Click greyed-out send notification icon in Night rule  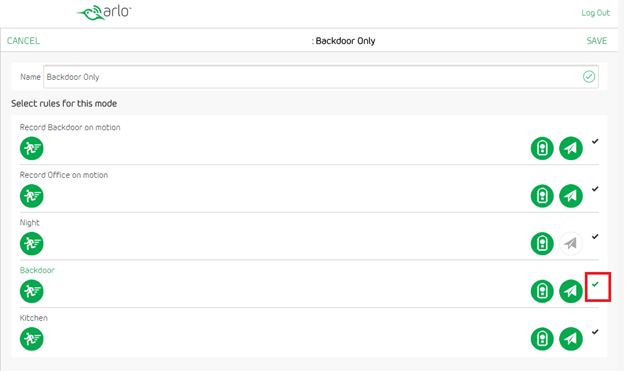point(571,243)
